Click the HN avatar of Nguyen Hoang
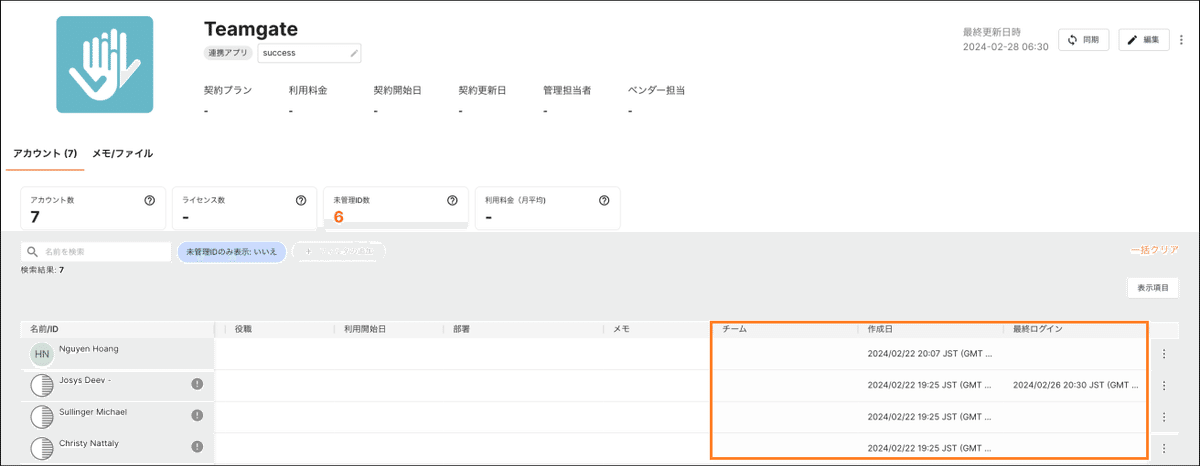Image resolution: width=1200 pixels, height=466 pixels. 42,354
